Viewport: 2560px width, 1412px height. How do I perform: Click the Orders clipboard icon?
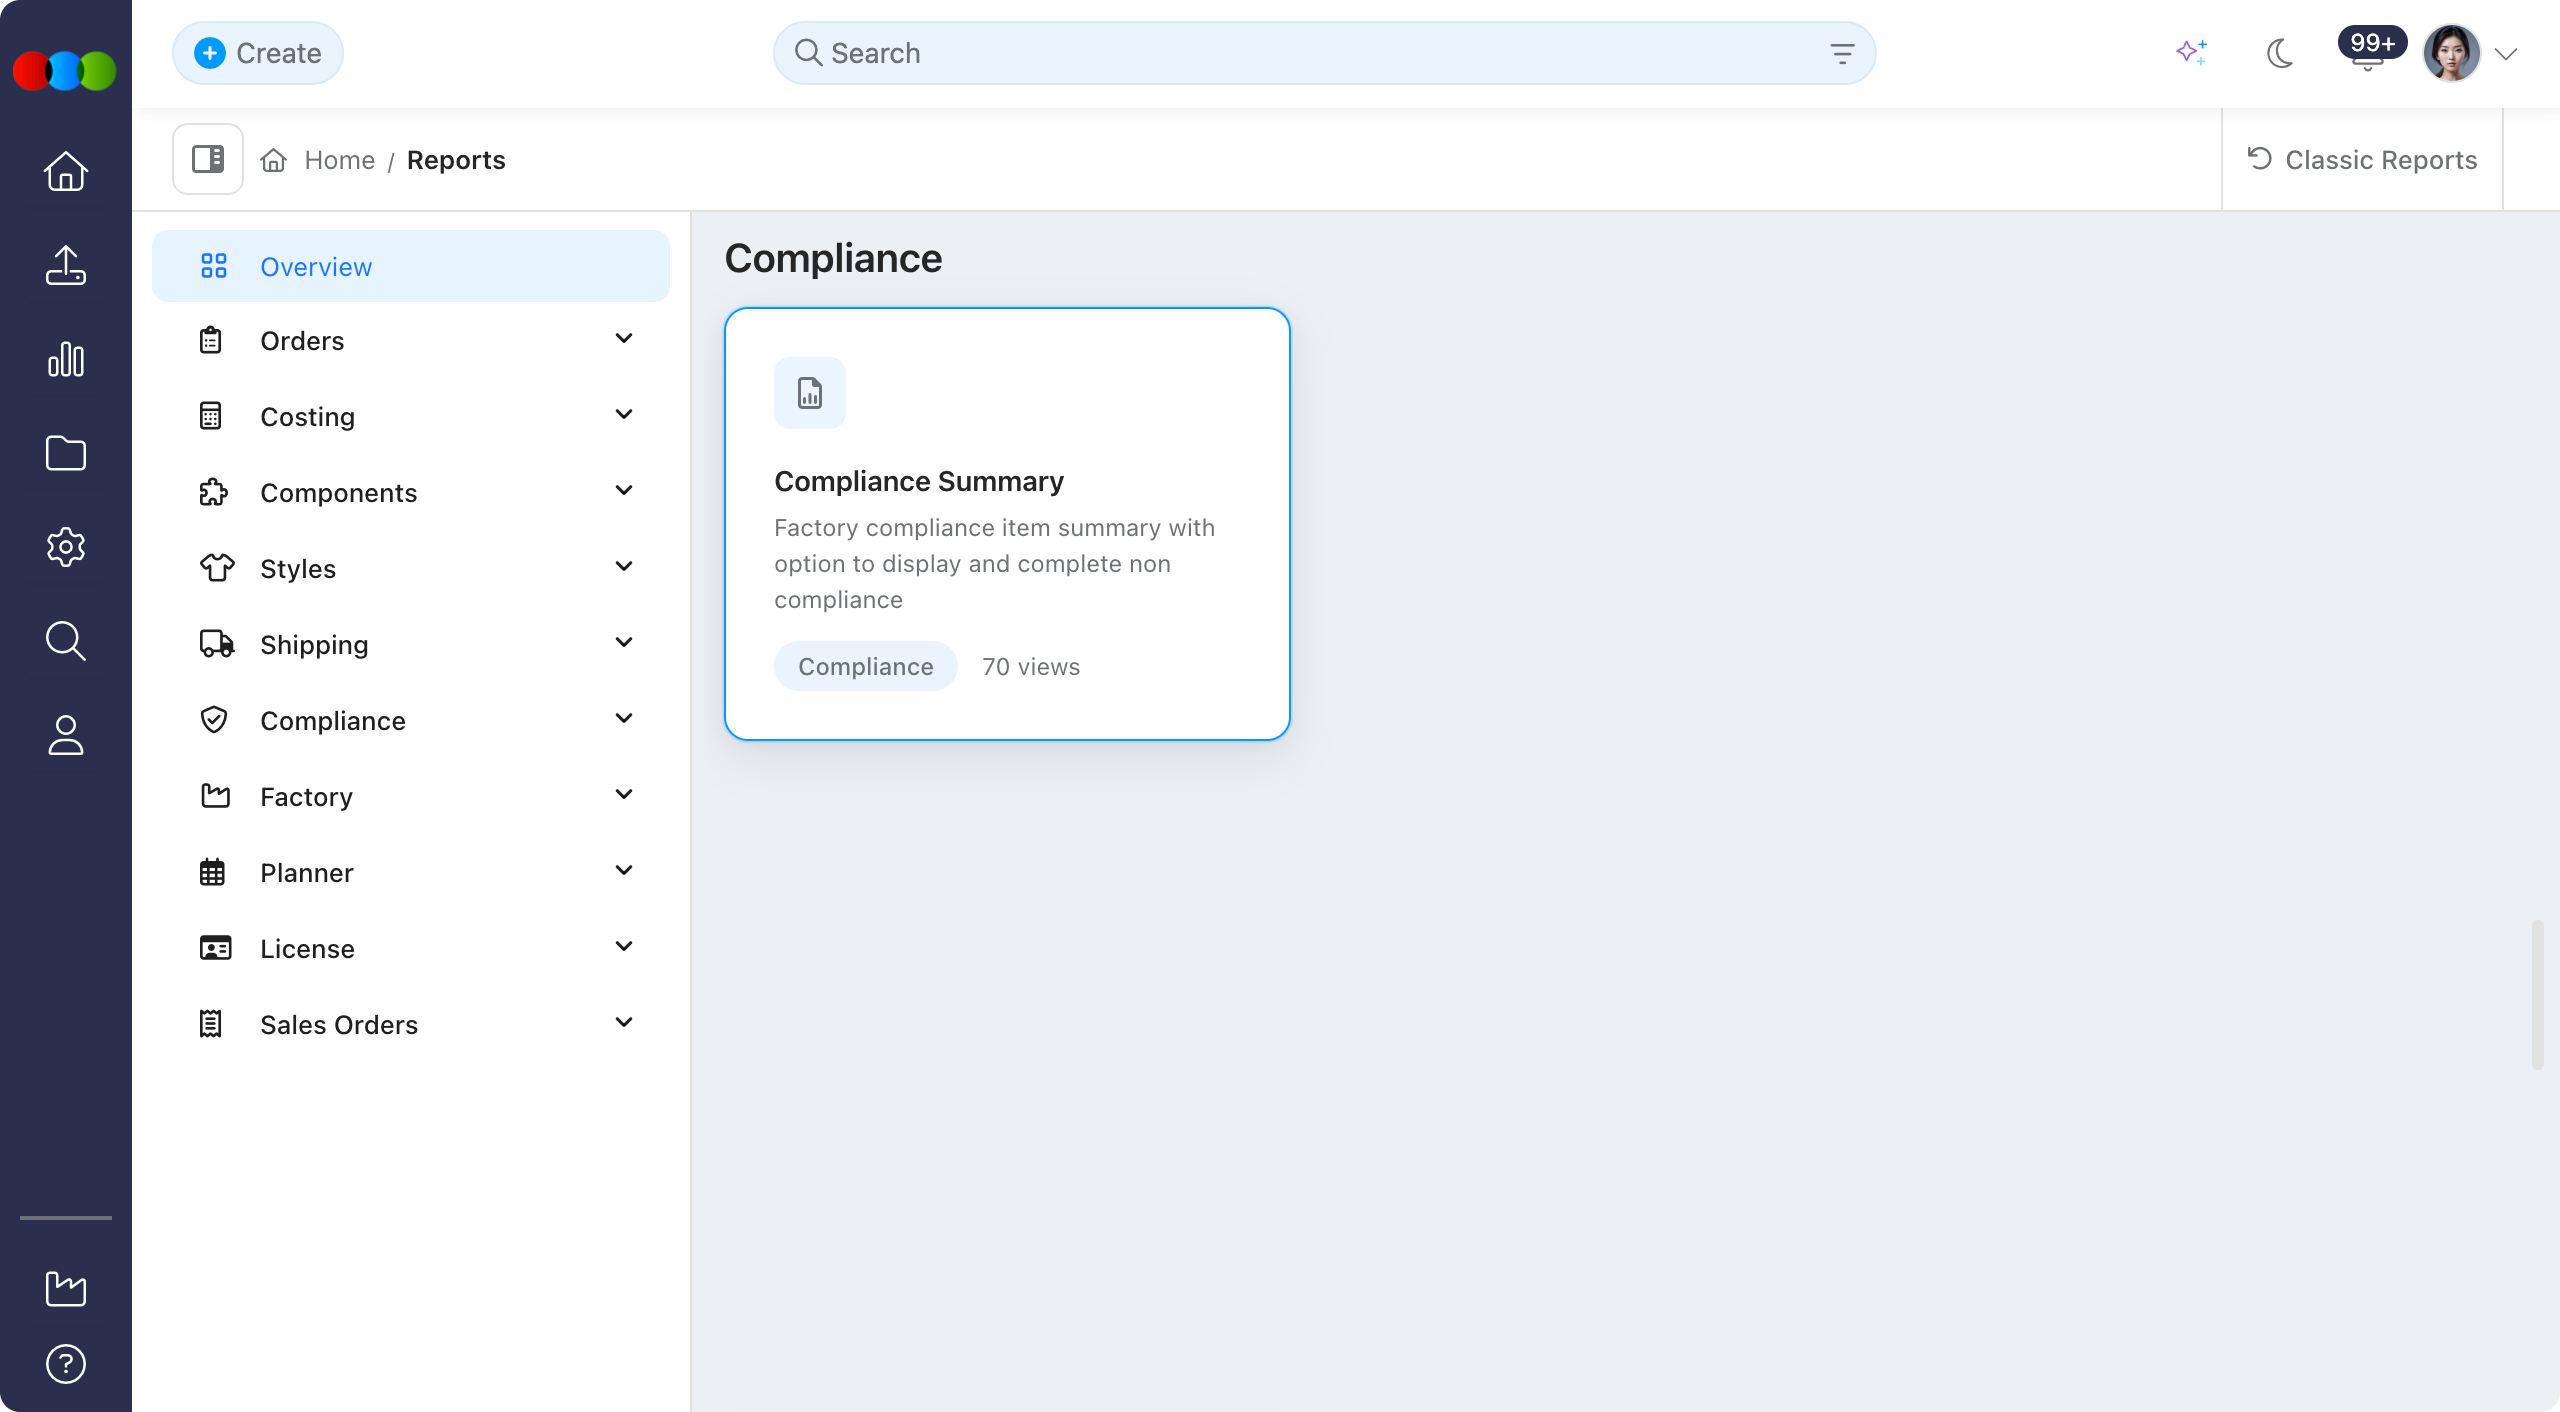(x=211, y=341)
